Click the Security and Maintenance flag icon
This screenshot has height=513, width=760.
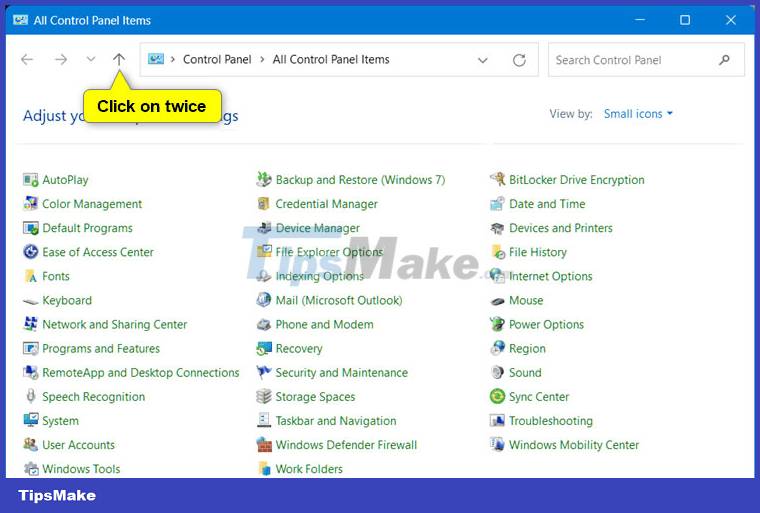264,372
